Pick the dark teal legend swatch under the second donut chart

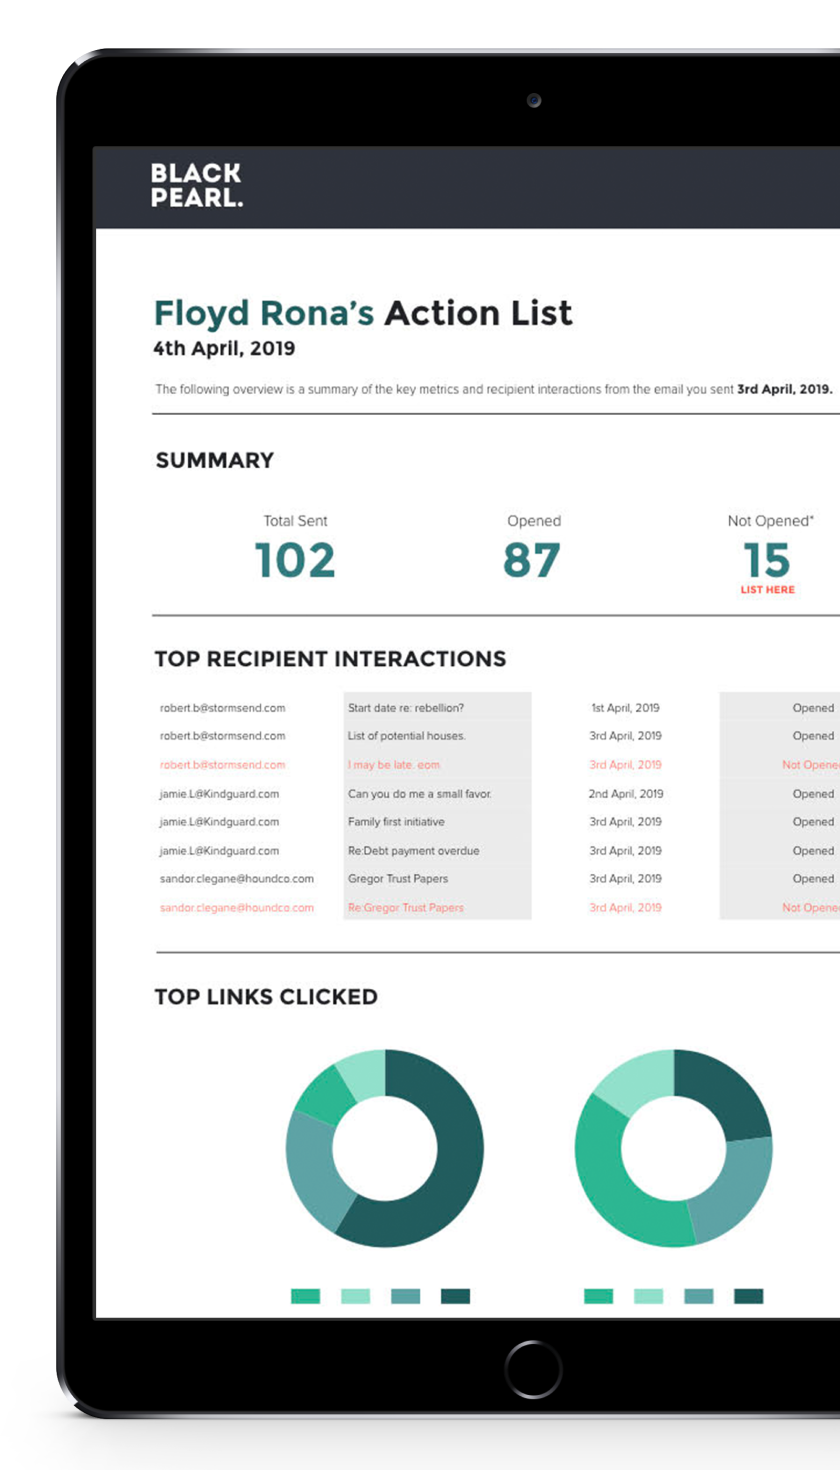749,1296
